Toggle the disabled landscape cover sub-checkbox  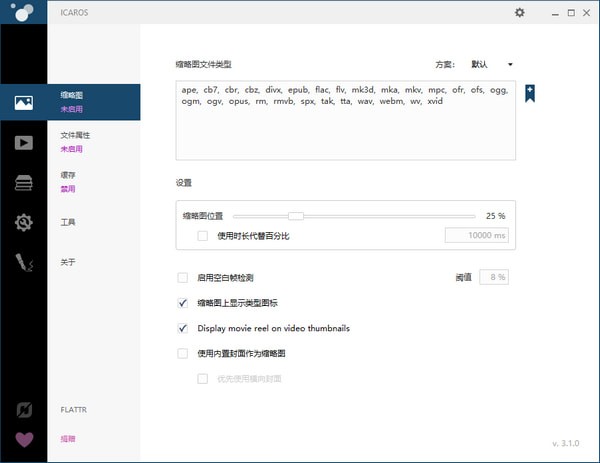pyautogui.click(x=202, y=379)
